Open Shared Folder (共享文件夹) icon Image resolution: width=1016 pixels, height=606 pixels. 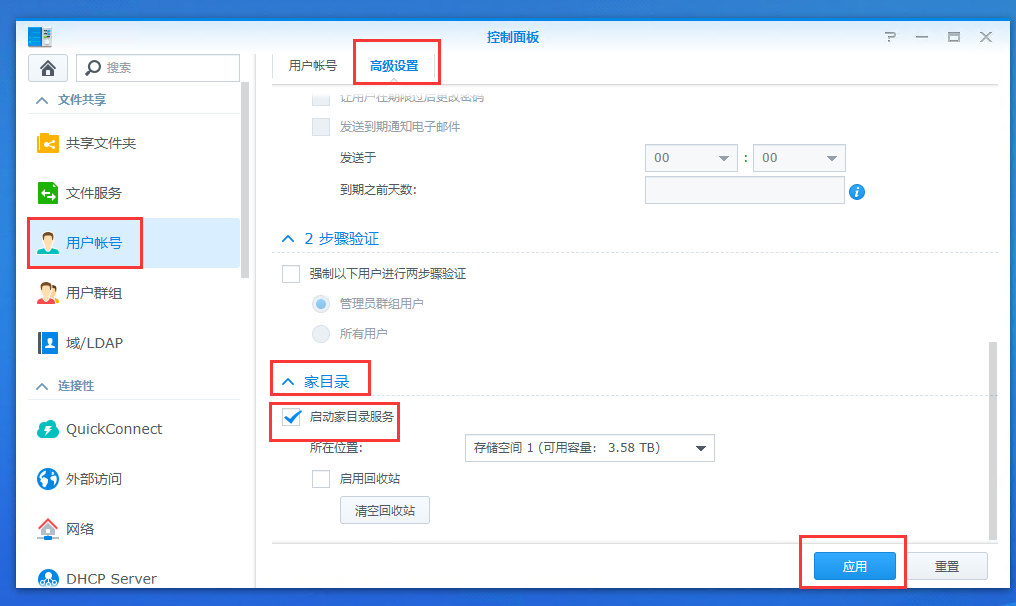click(x=48, y=143)
